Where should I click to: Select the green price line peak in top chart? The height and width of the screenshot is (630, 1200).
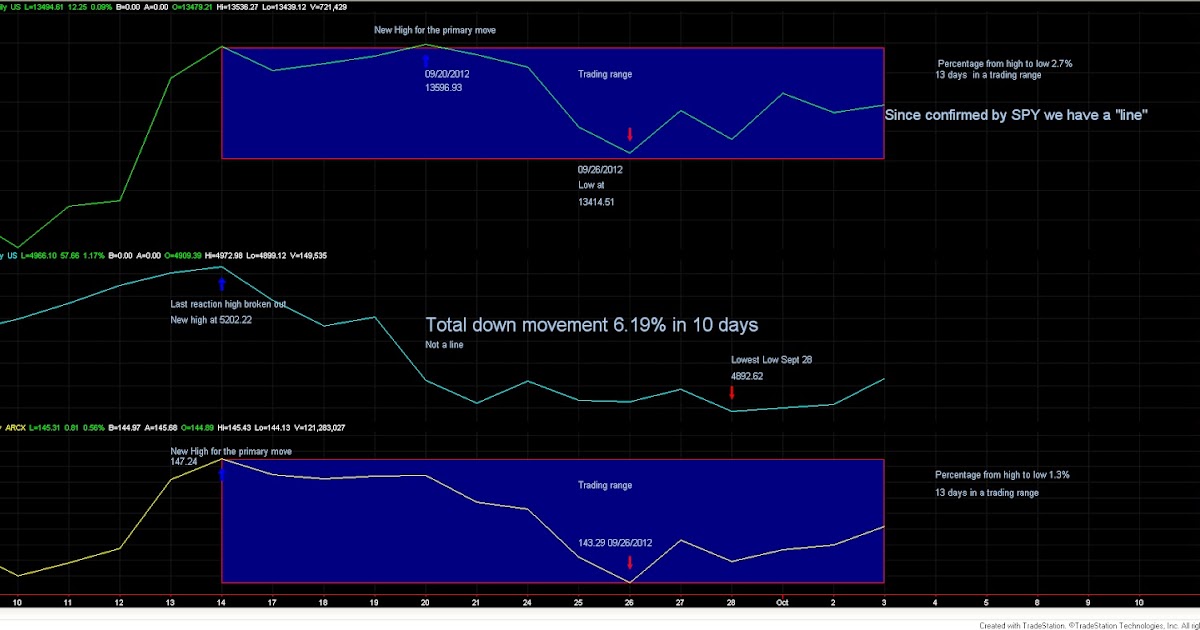pos(221,47)
